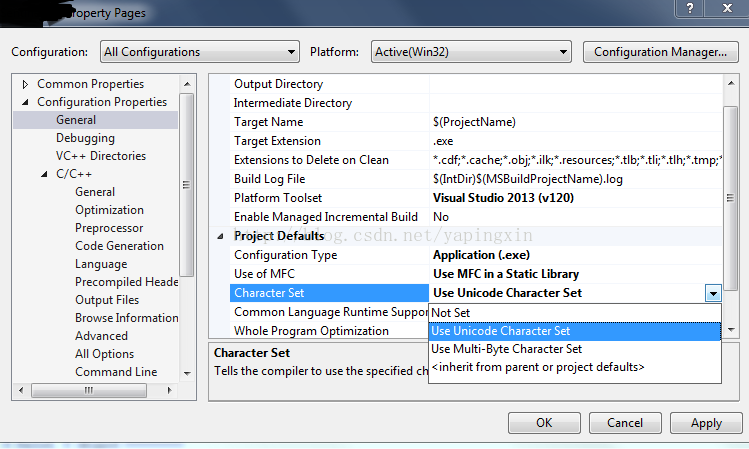Choose Not Set from the list
The image size is (749, 449).
[x=451, y=313]
